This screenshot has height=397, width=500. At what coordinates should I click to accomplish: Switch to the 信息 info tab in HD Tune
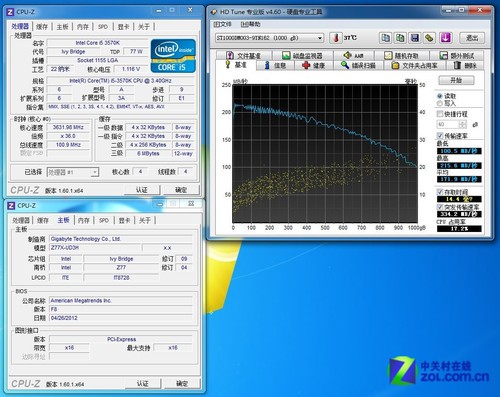(x=275, y=65)
